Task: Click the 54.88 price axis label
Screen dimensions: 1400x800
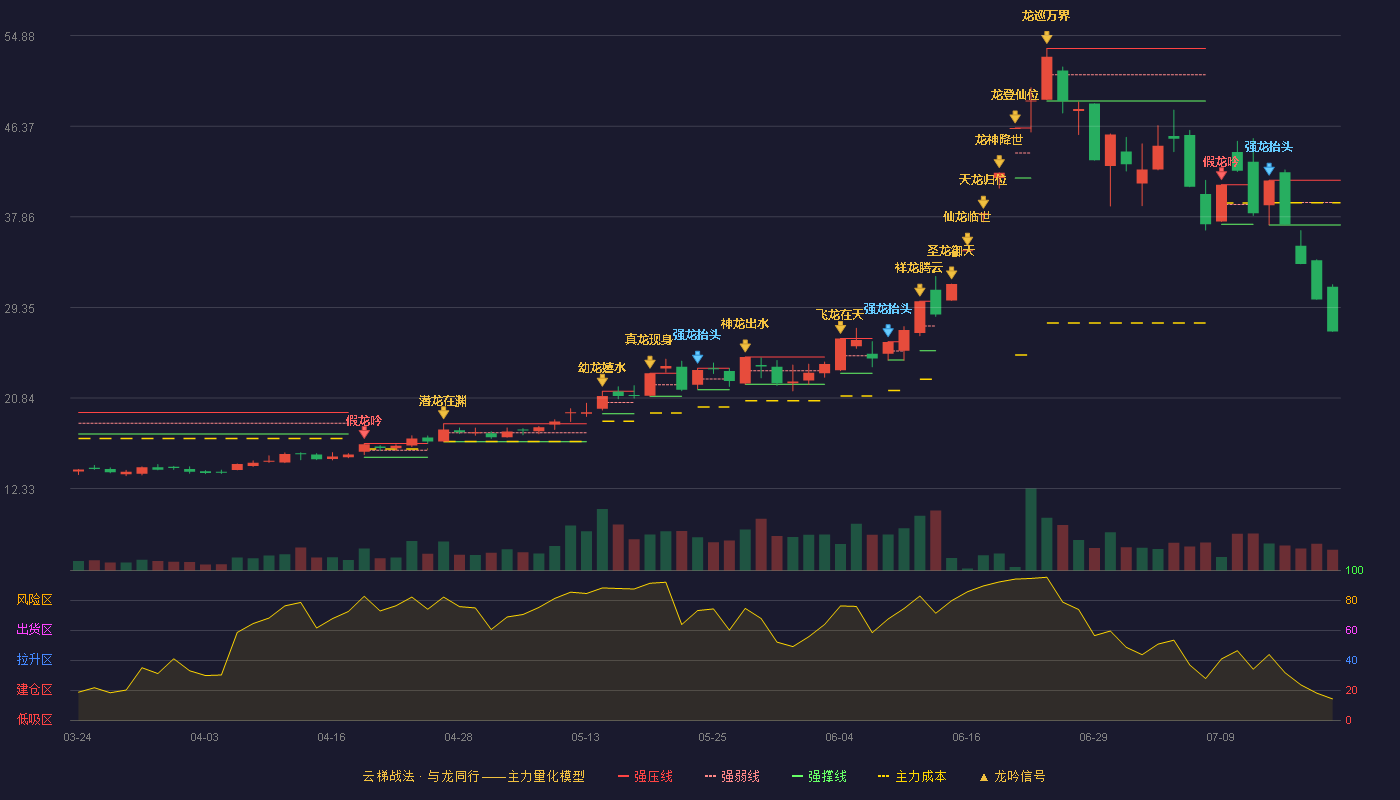Action: (20, 36)
